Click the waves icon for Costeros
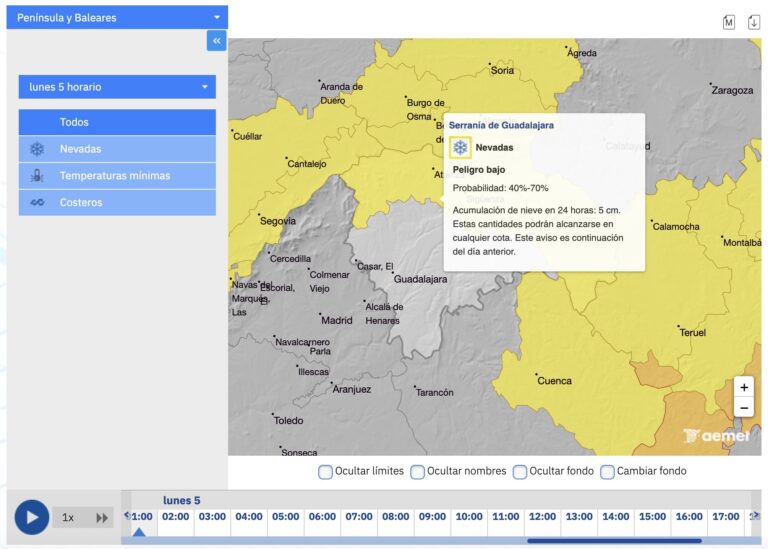This screenshot has height=549, width=768. [x=37, y=203]
